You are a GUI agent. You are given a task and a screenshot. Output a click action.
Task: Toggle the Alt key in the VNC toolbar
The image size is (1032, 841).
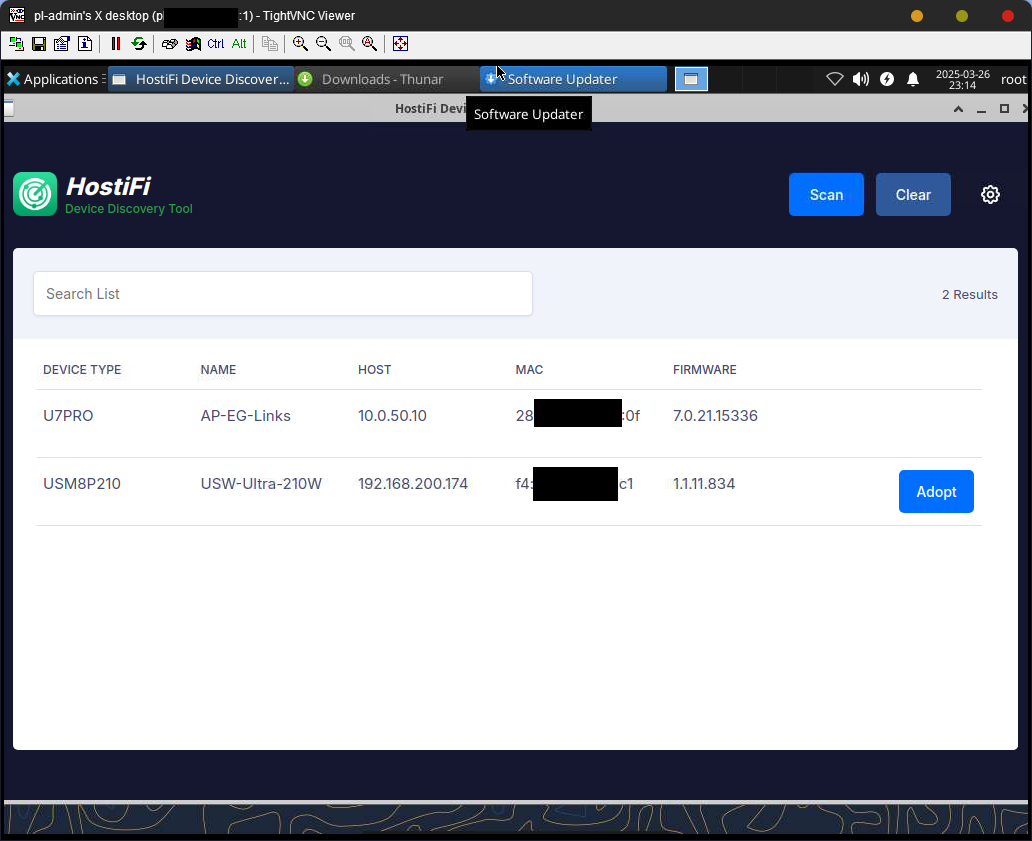click(239, 44)
